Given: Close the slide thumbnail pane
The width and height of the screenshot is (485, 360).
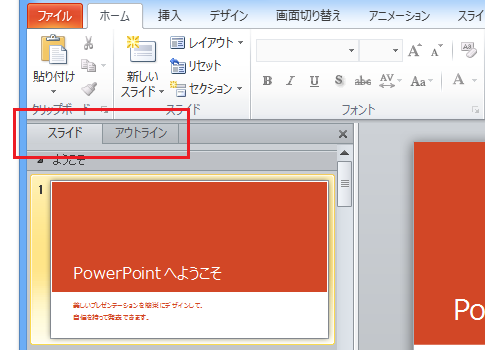Looking at the screenshot, I should click(x=343, y=134).
